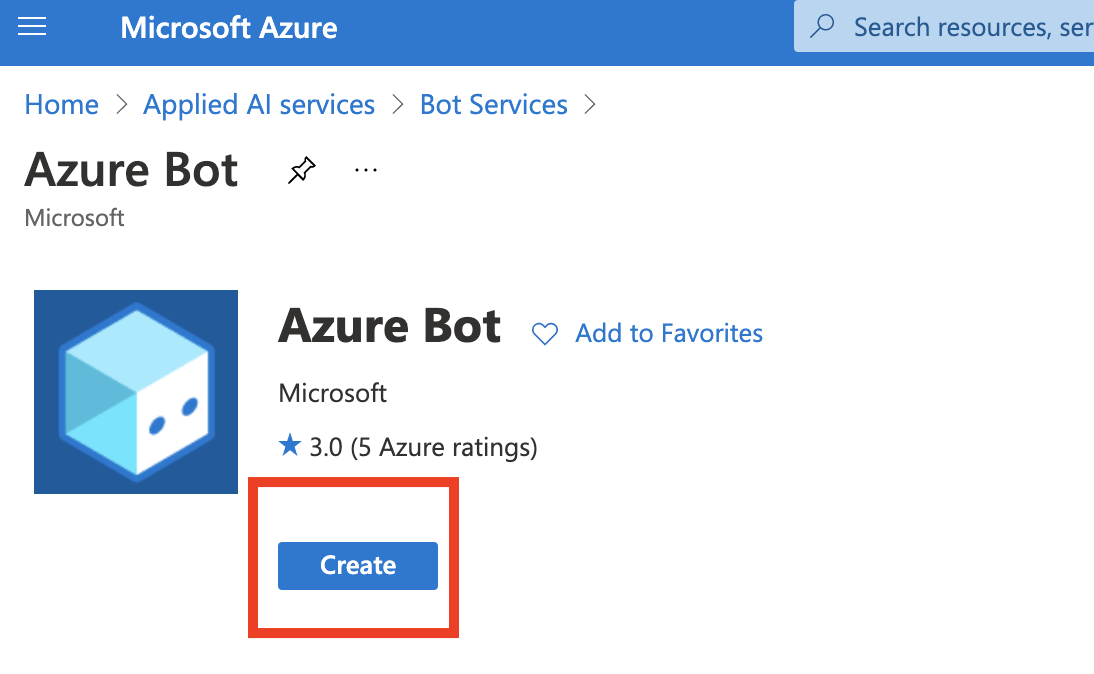Open the Azure ratings link
Viewport: 1094px width, 674px height.
423,446
